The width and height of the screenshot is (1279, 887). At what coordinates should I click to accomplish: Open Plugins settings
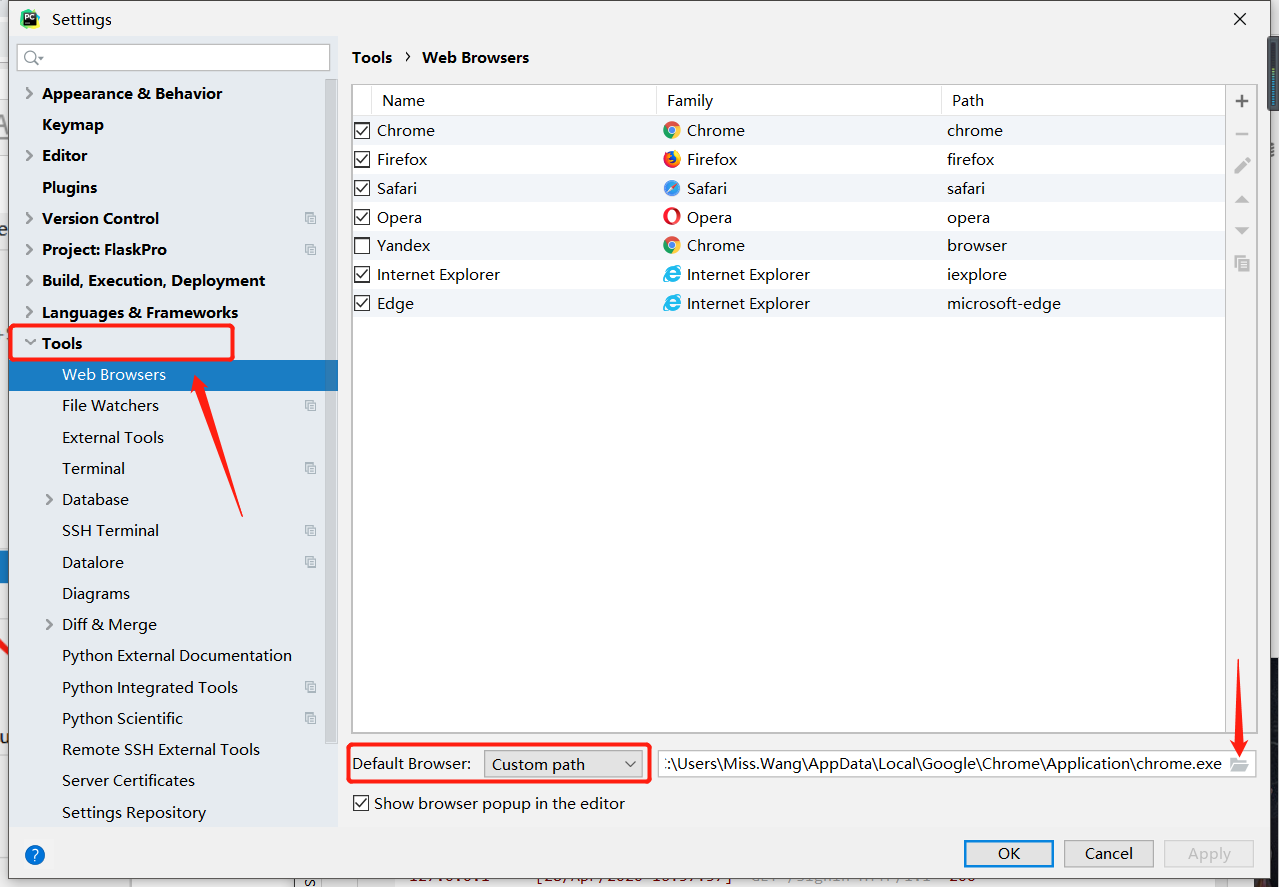pos(69,187)
